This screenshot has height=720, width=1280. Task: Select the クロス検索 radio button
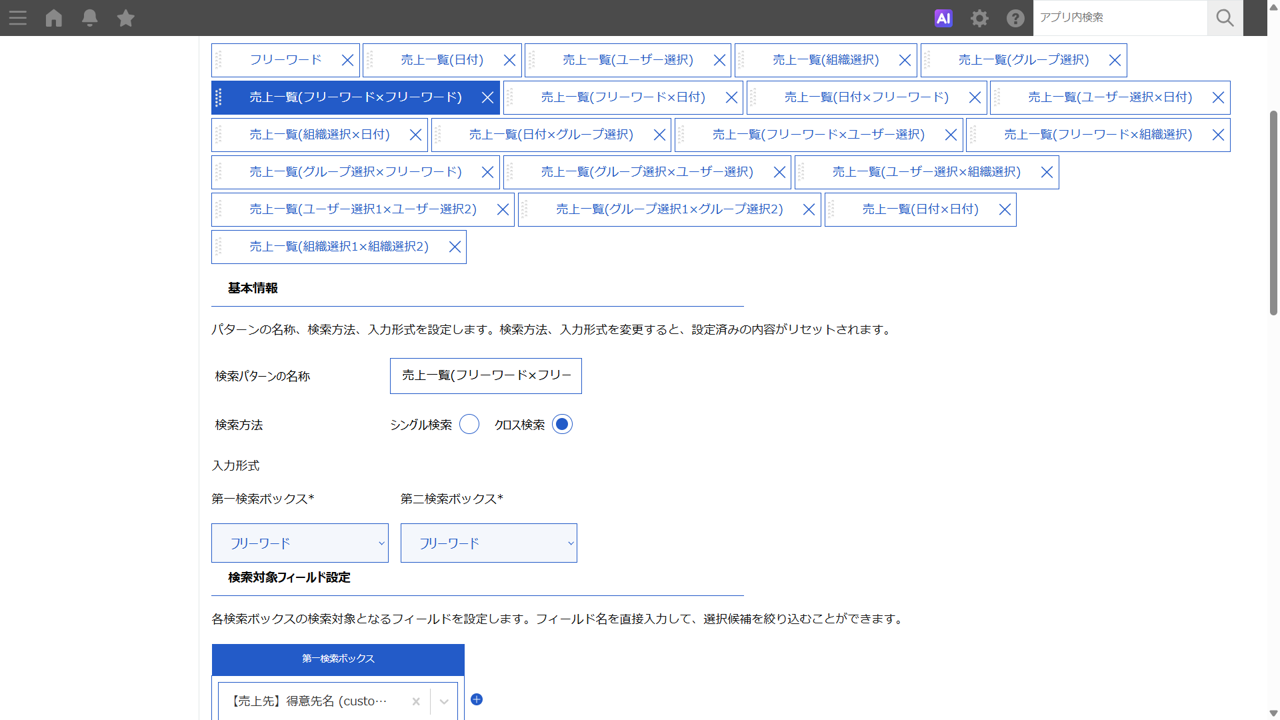pos(561,424)
